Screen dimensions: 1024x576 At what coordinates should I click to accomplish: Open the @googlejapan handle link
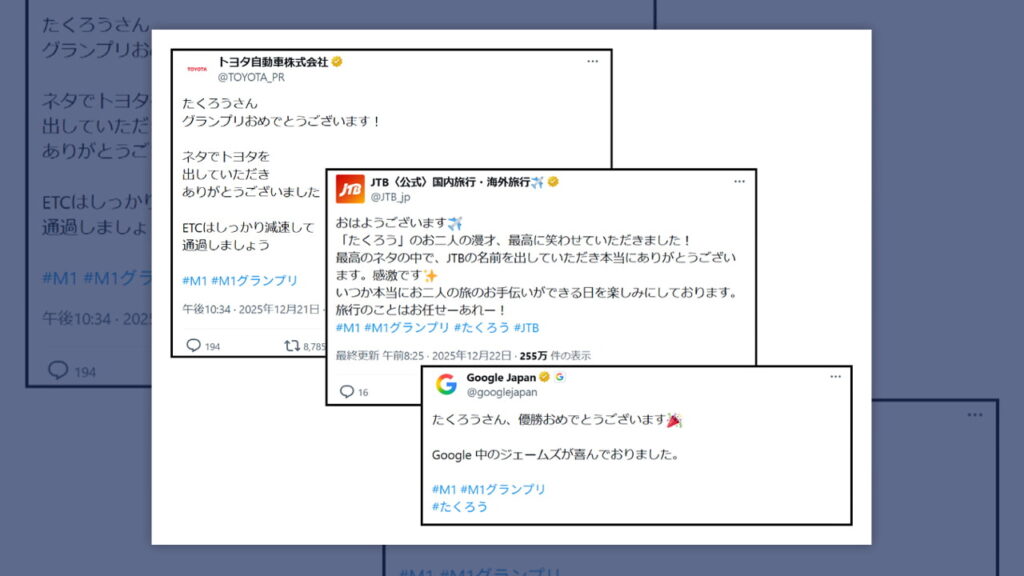(x=502, y=392)
